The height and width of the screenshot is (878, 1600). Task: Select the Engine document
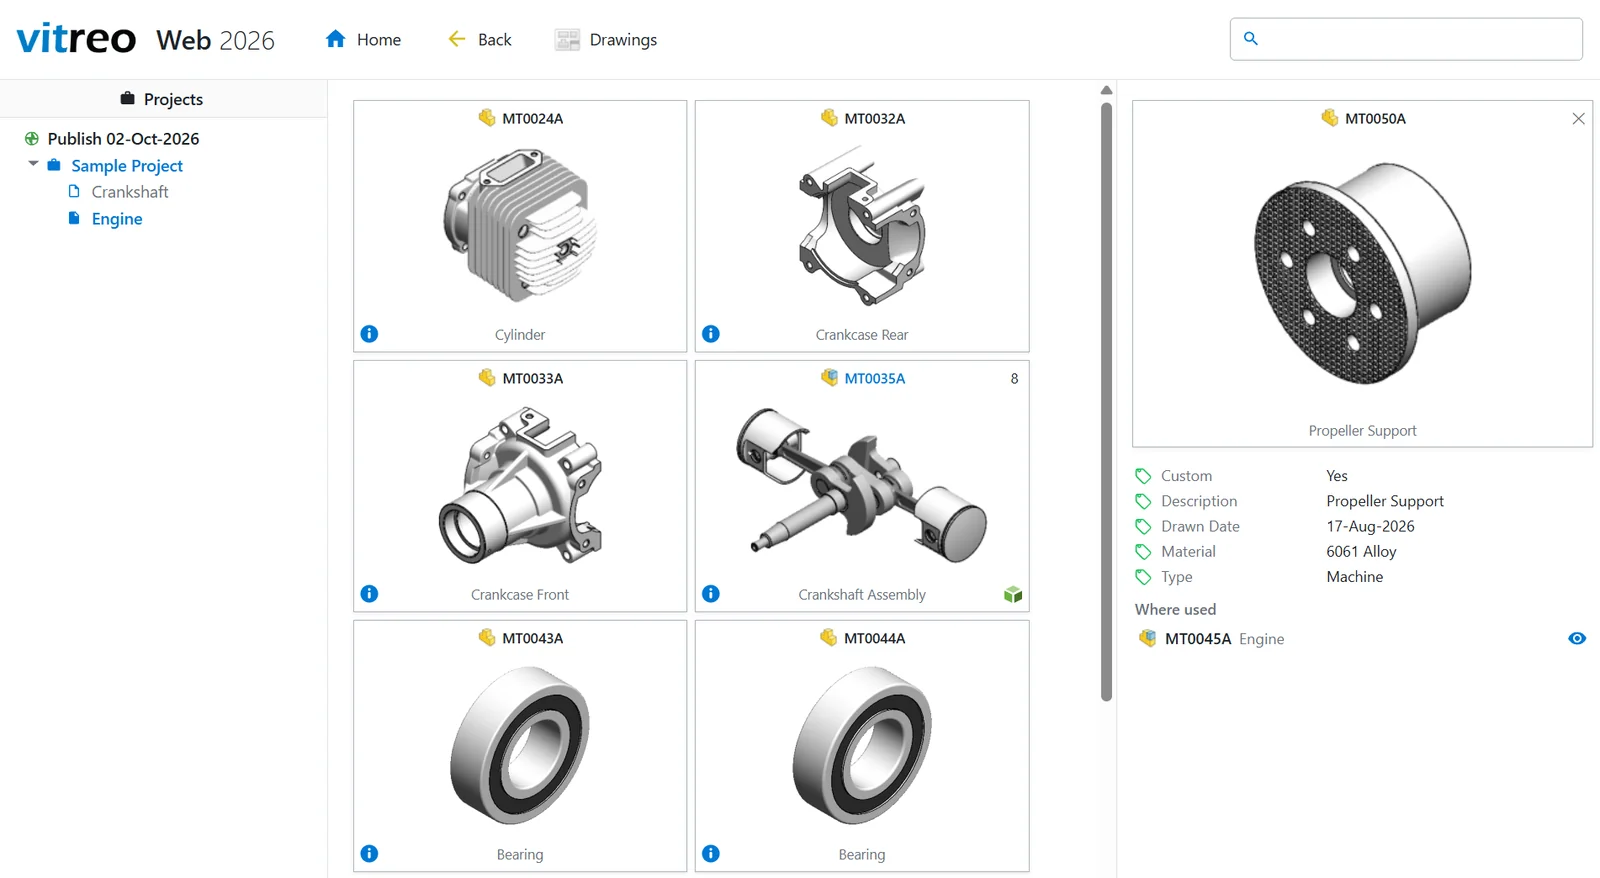click(x=117, y=219)
